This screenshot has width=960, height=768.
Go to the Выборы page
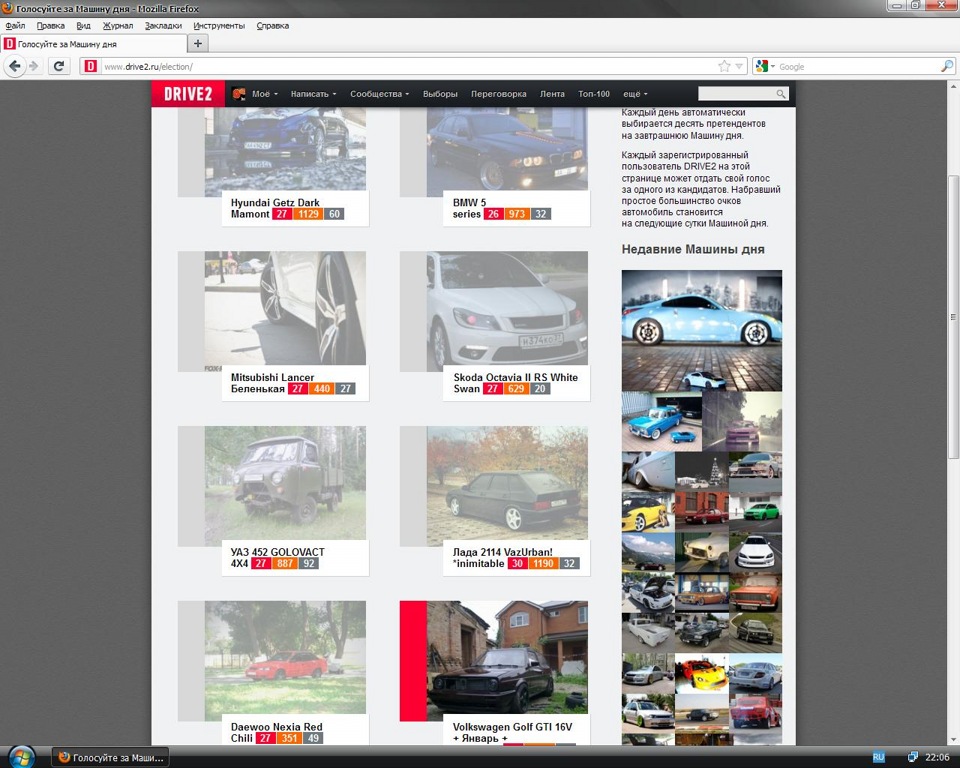point(440,94)
